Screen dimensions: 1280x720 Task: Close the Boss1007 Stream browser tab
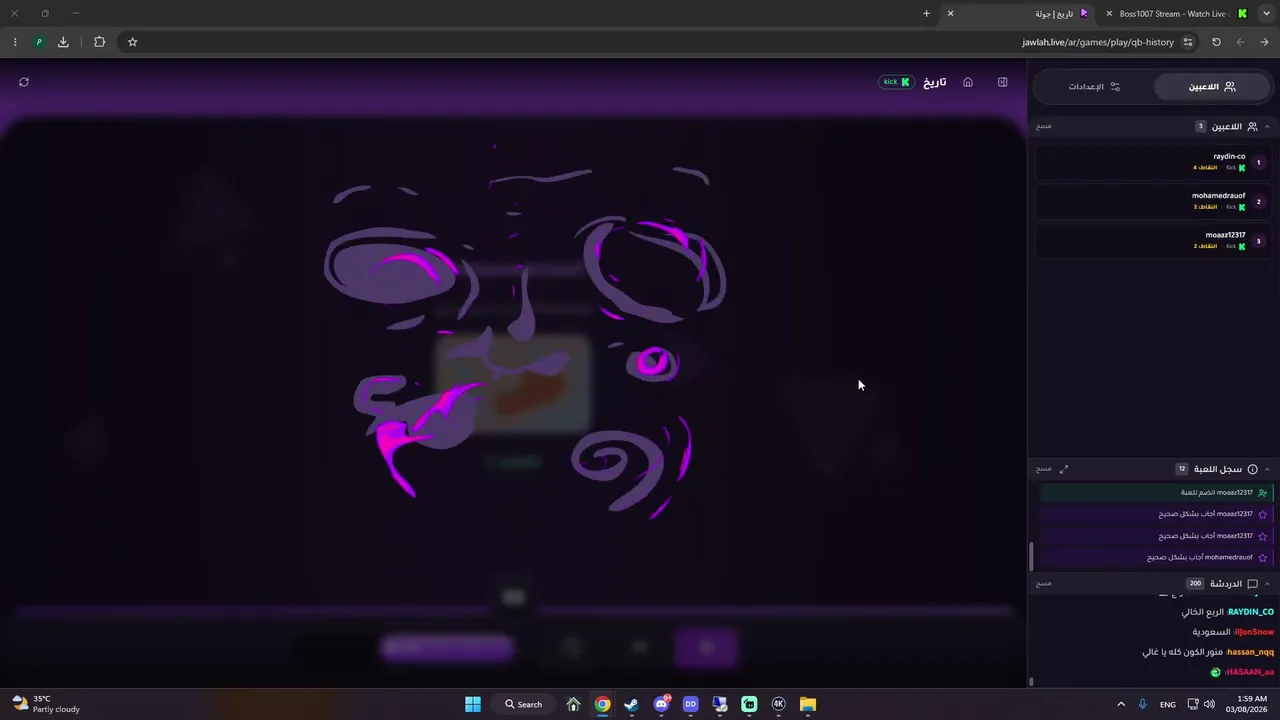coord(1109,14)
